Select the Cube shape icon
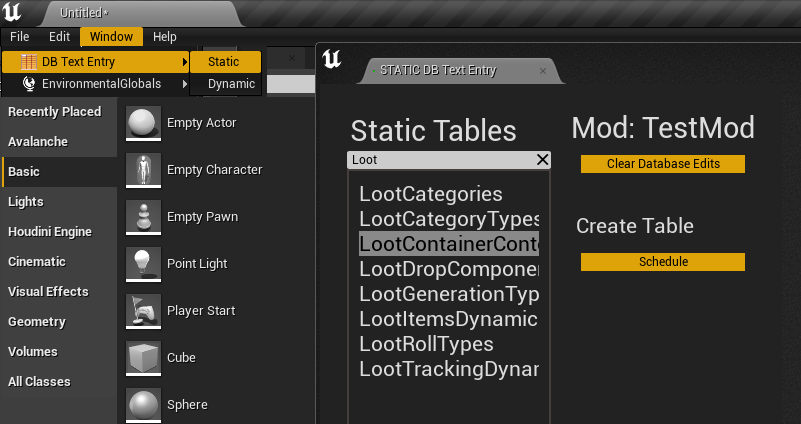 coord(144,358)
